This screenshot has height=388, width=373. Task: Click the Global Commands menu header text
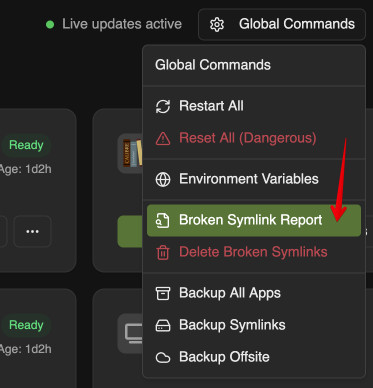pyautogui.click(x=213, y=65)
